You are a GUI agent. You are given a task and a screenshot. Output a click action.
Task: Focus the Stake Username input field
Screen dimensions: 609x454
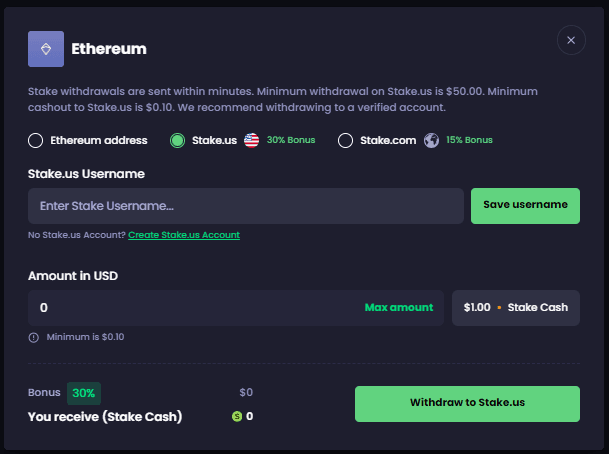click(x=246, y=206)
